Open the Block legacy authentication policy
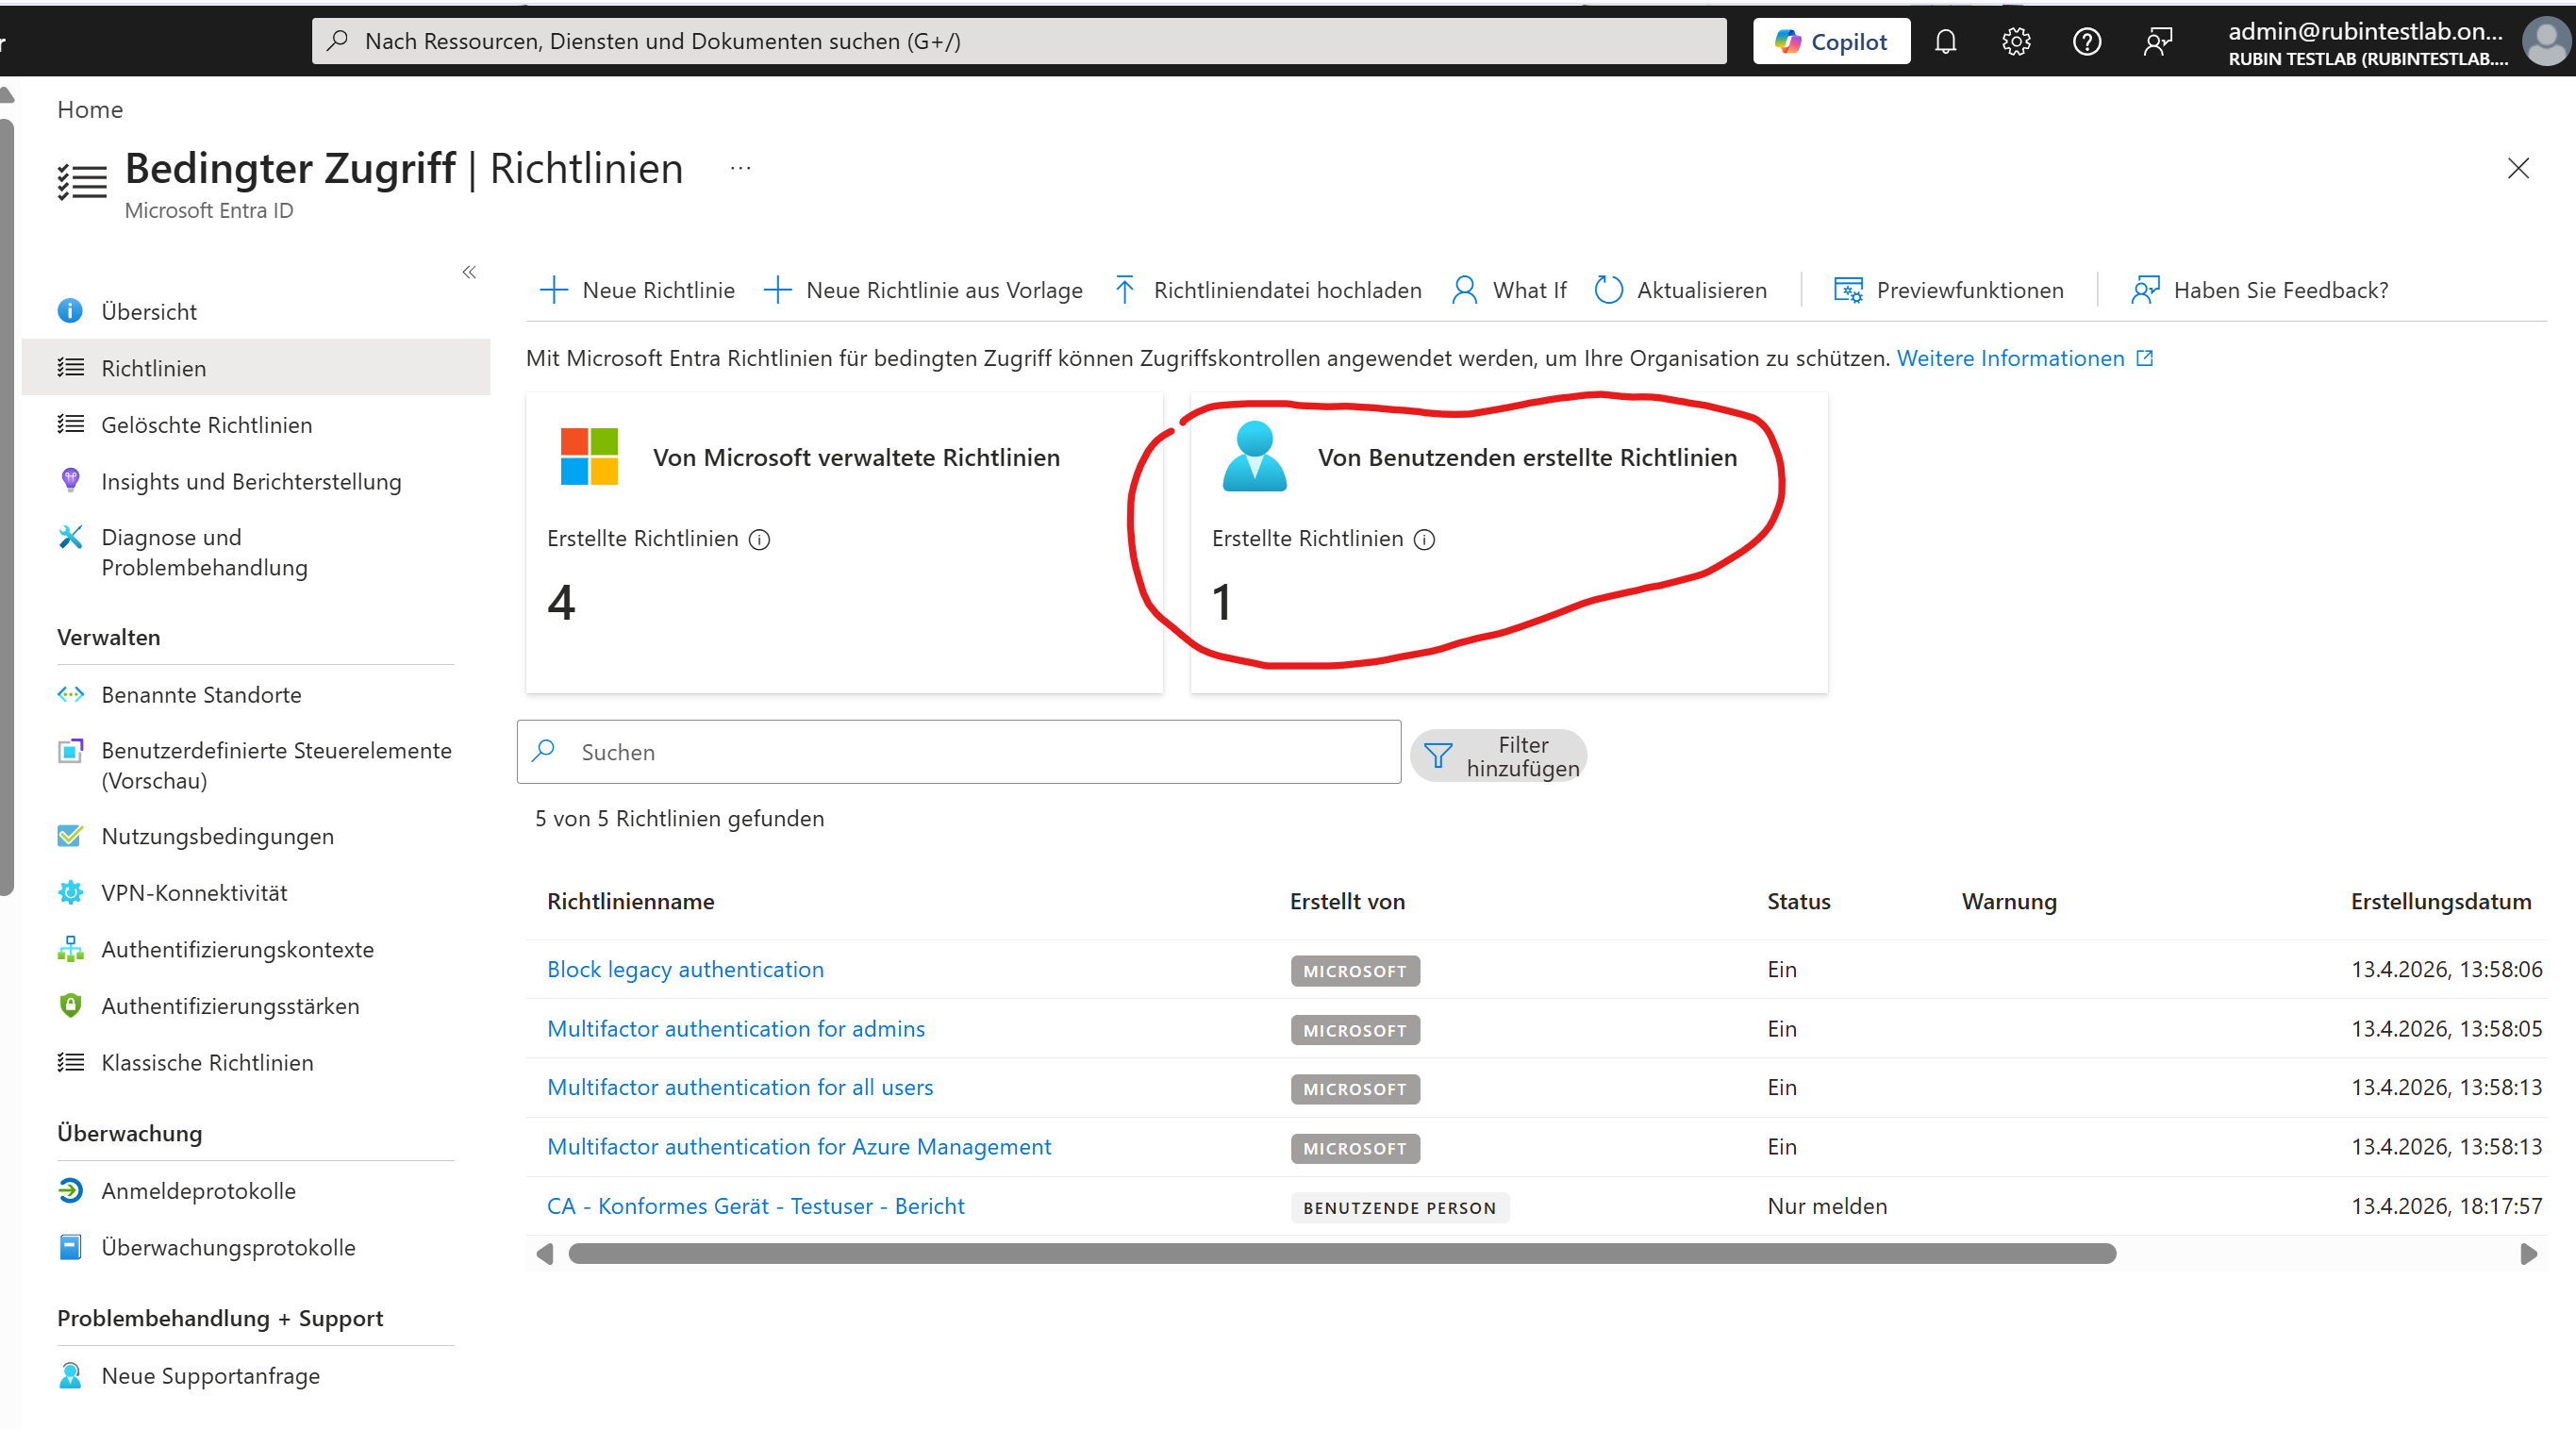The image size is (2576, 1429). (685, 969)
